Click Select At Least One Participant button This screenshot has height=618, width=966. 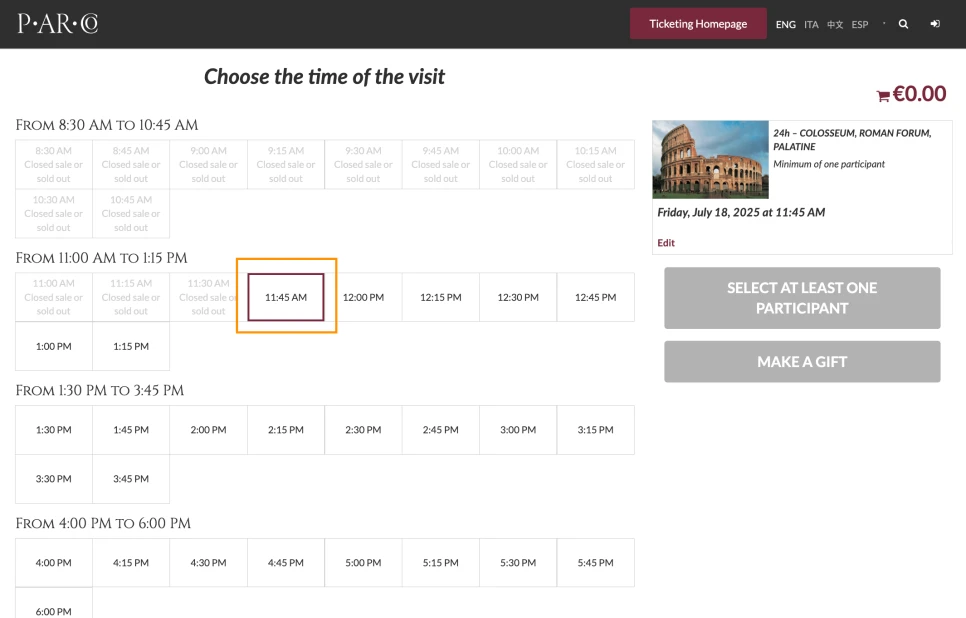click(802, 298)
